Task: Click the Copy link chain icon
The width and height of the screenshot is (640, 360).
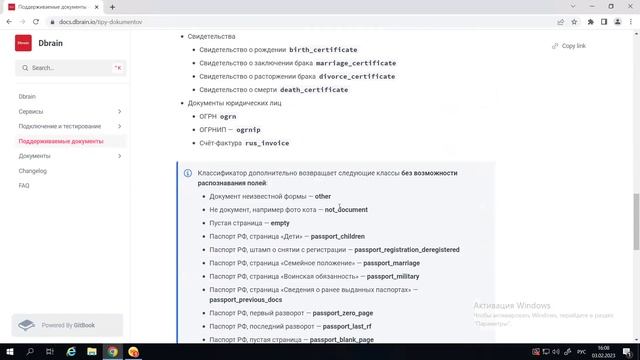Action: pyautogui.click(x=555, y=46)
